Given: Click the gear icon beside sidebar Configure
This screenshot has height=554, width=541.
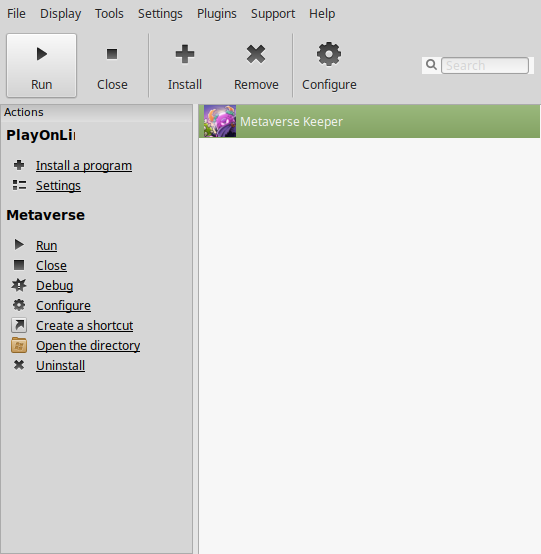Looking at the screenshot, I should coord(19,305).
